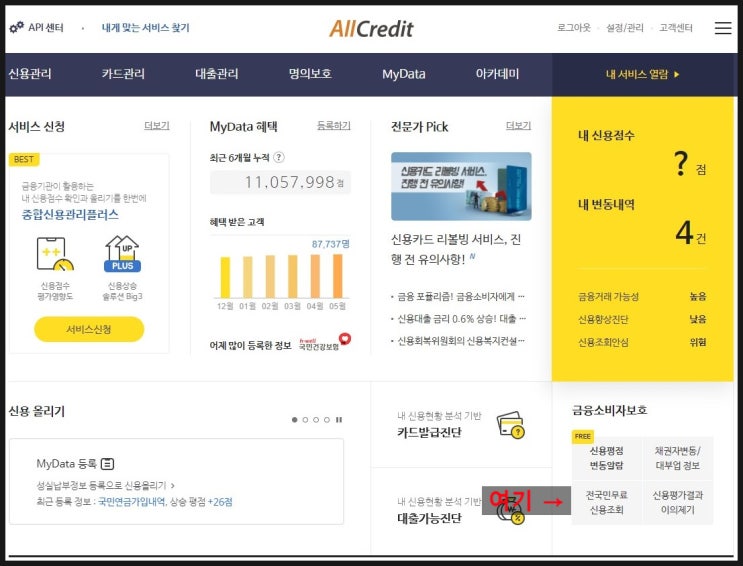Click the 87,737명 chart label
Image resolution: width=743 pixels, height=566 pixels.
[331, 244]
